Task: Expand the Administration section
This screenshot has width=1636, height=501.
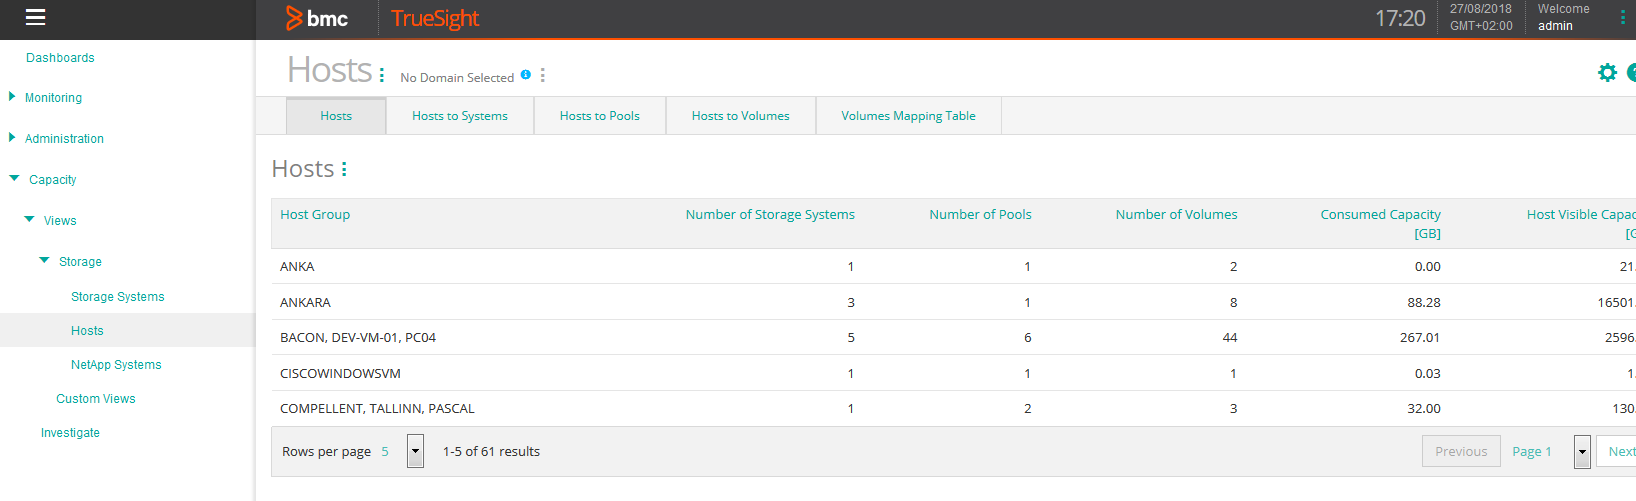Action: (x=12, y=138)
